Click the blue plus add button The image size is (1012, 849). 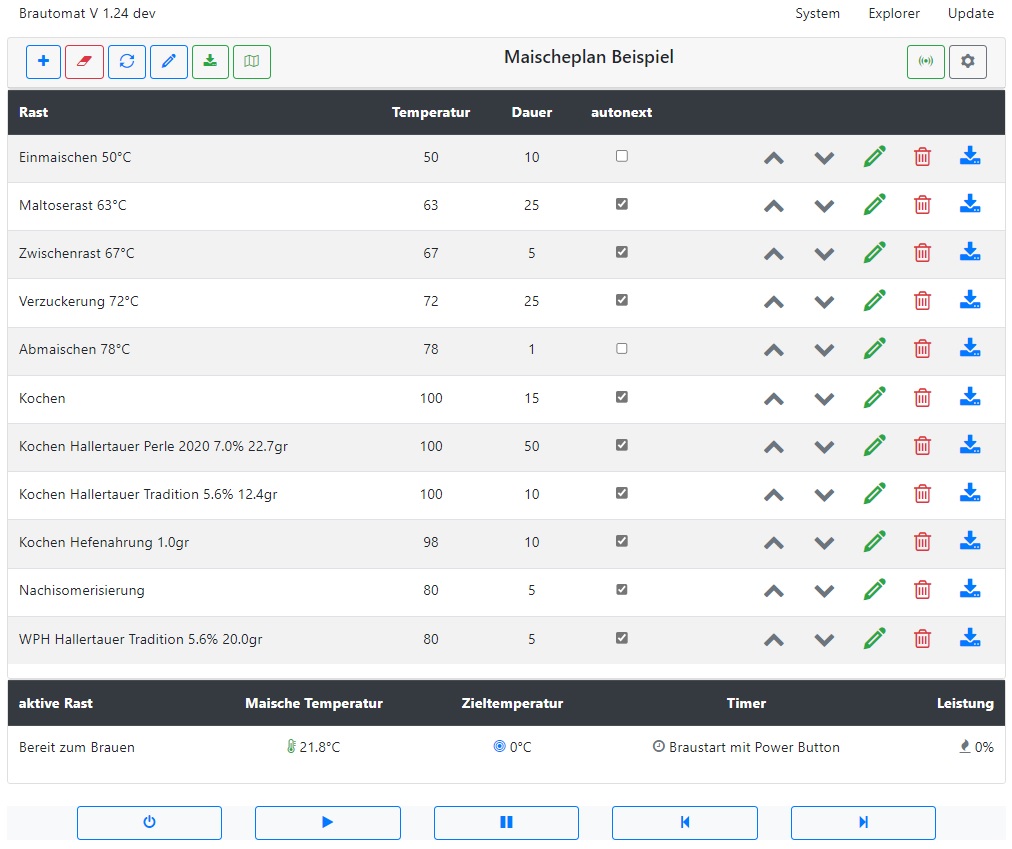pos(43,62)
